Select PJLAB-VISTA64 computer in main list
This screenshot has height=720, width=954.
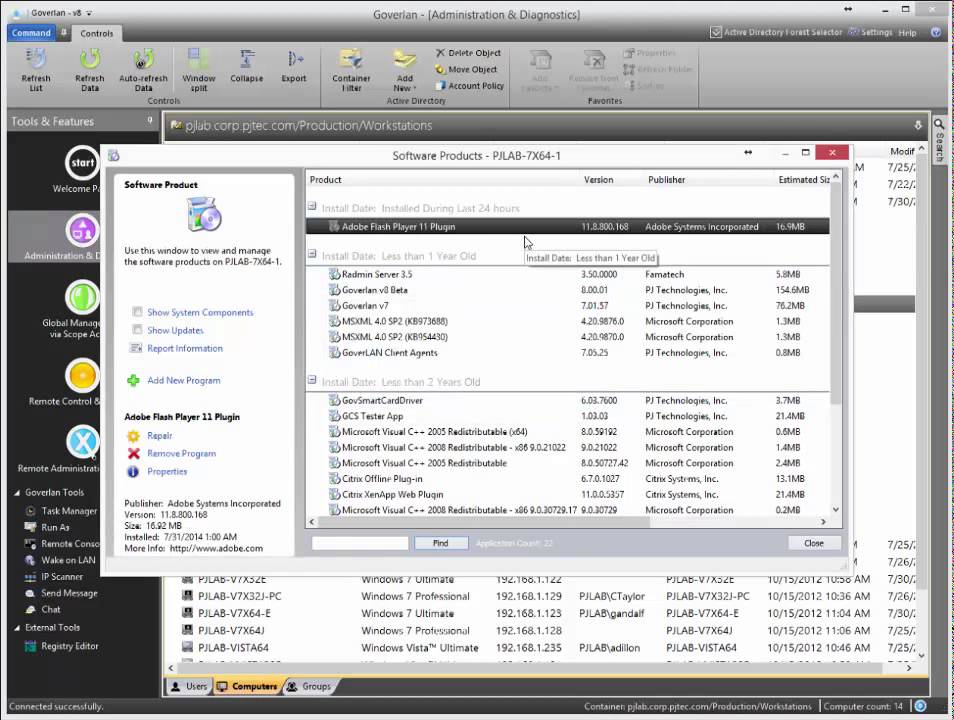pyautogui.click(x=234, y=648)
